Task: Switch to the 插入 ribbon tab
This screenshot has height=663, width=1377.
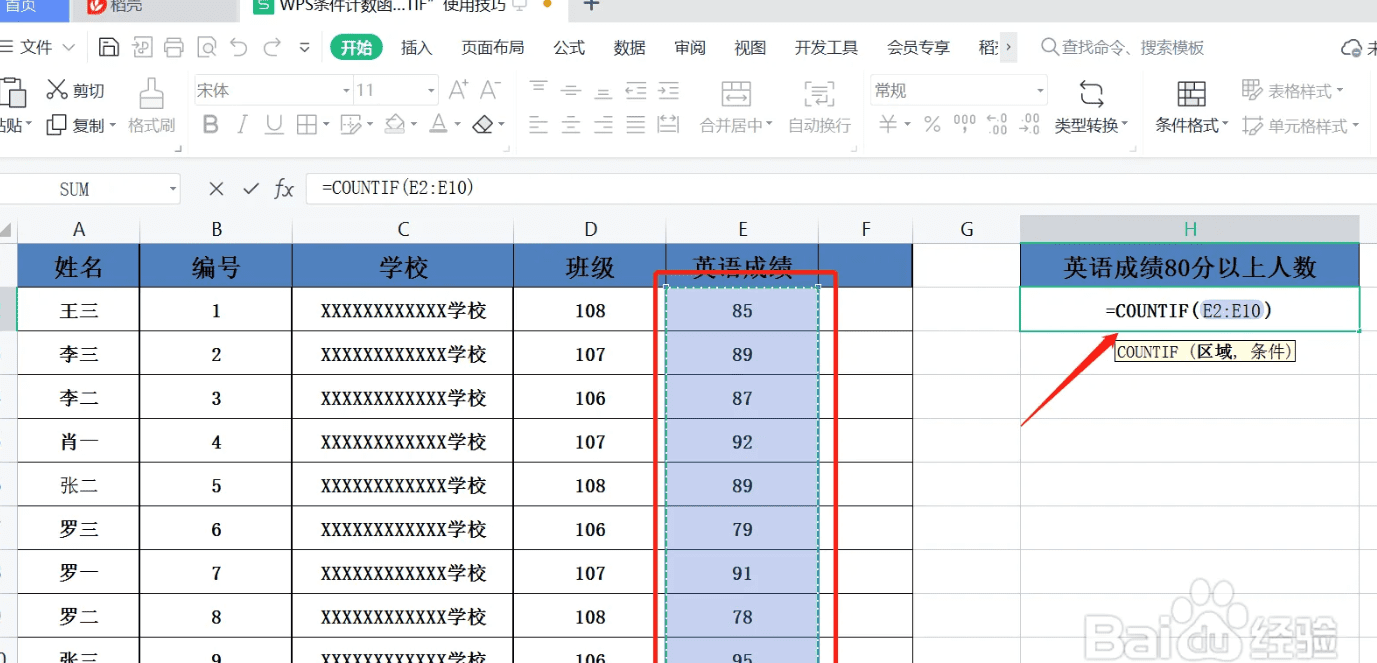Action: (416, 46)
